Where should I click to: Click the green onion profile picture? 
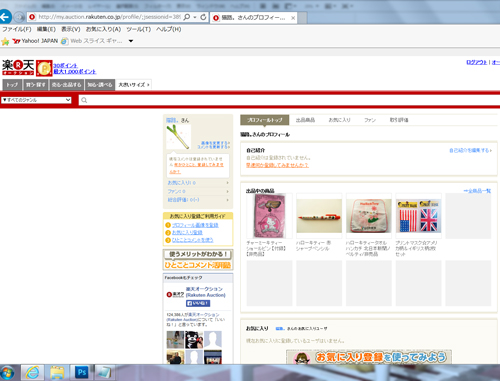click(178, 137)
